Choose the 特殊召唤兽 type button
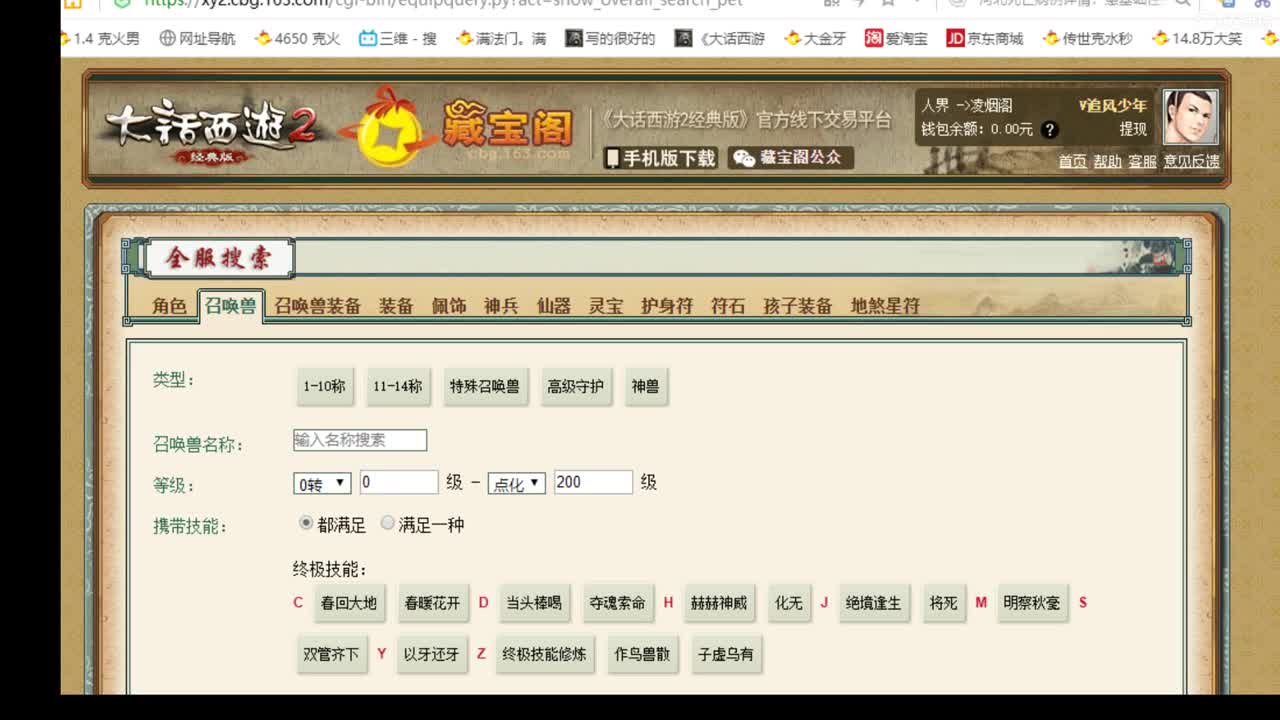Screen dimensions: 1280x720 (x=485, y=386)
